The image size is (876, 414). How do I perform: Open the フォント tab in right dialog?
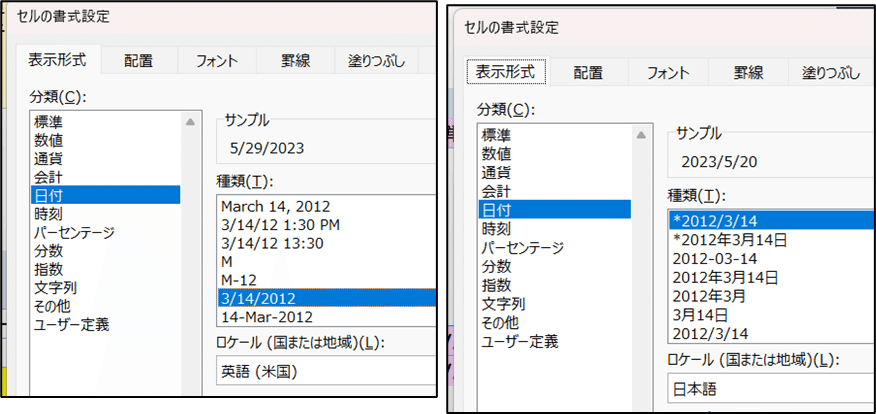(668, 73)
